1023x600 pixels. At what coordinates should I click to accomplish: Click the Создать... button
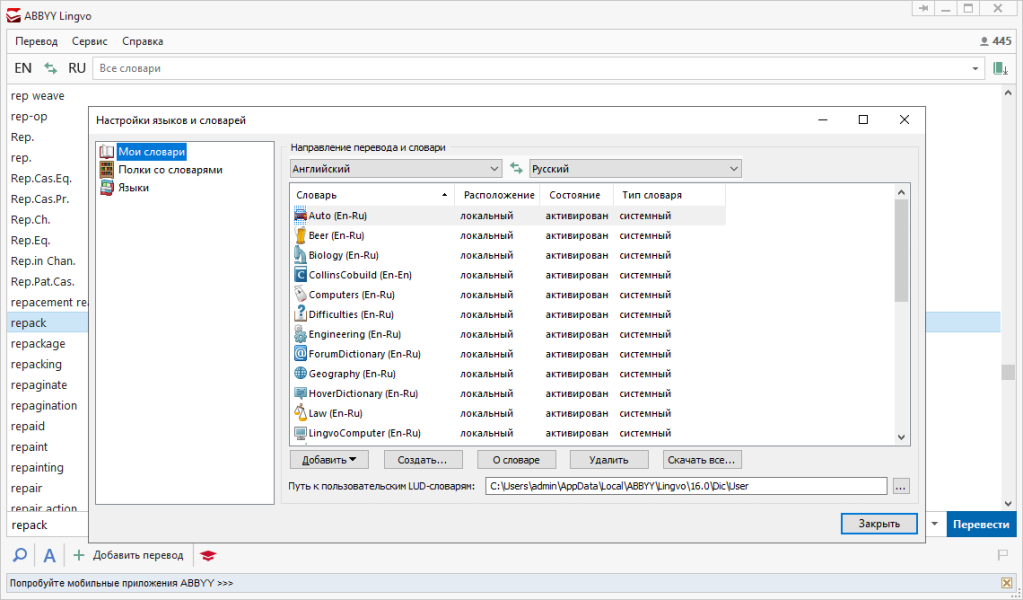click(x=423, y=460)
